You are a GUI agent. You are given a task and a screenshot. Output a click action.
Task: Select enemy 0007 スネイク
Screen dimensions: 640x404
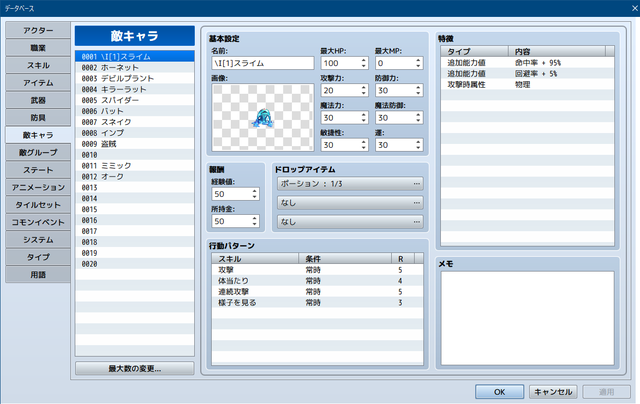click(135, 122)
